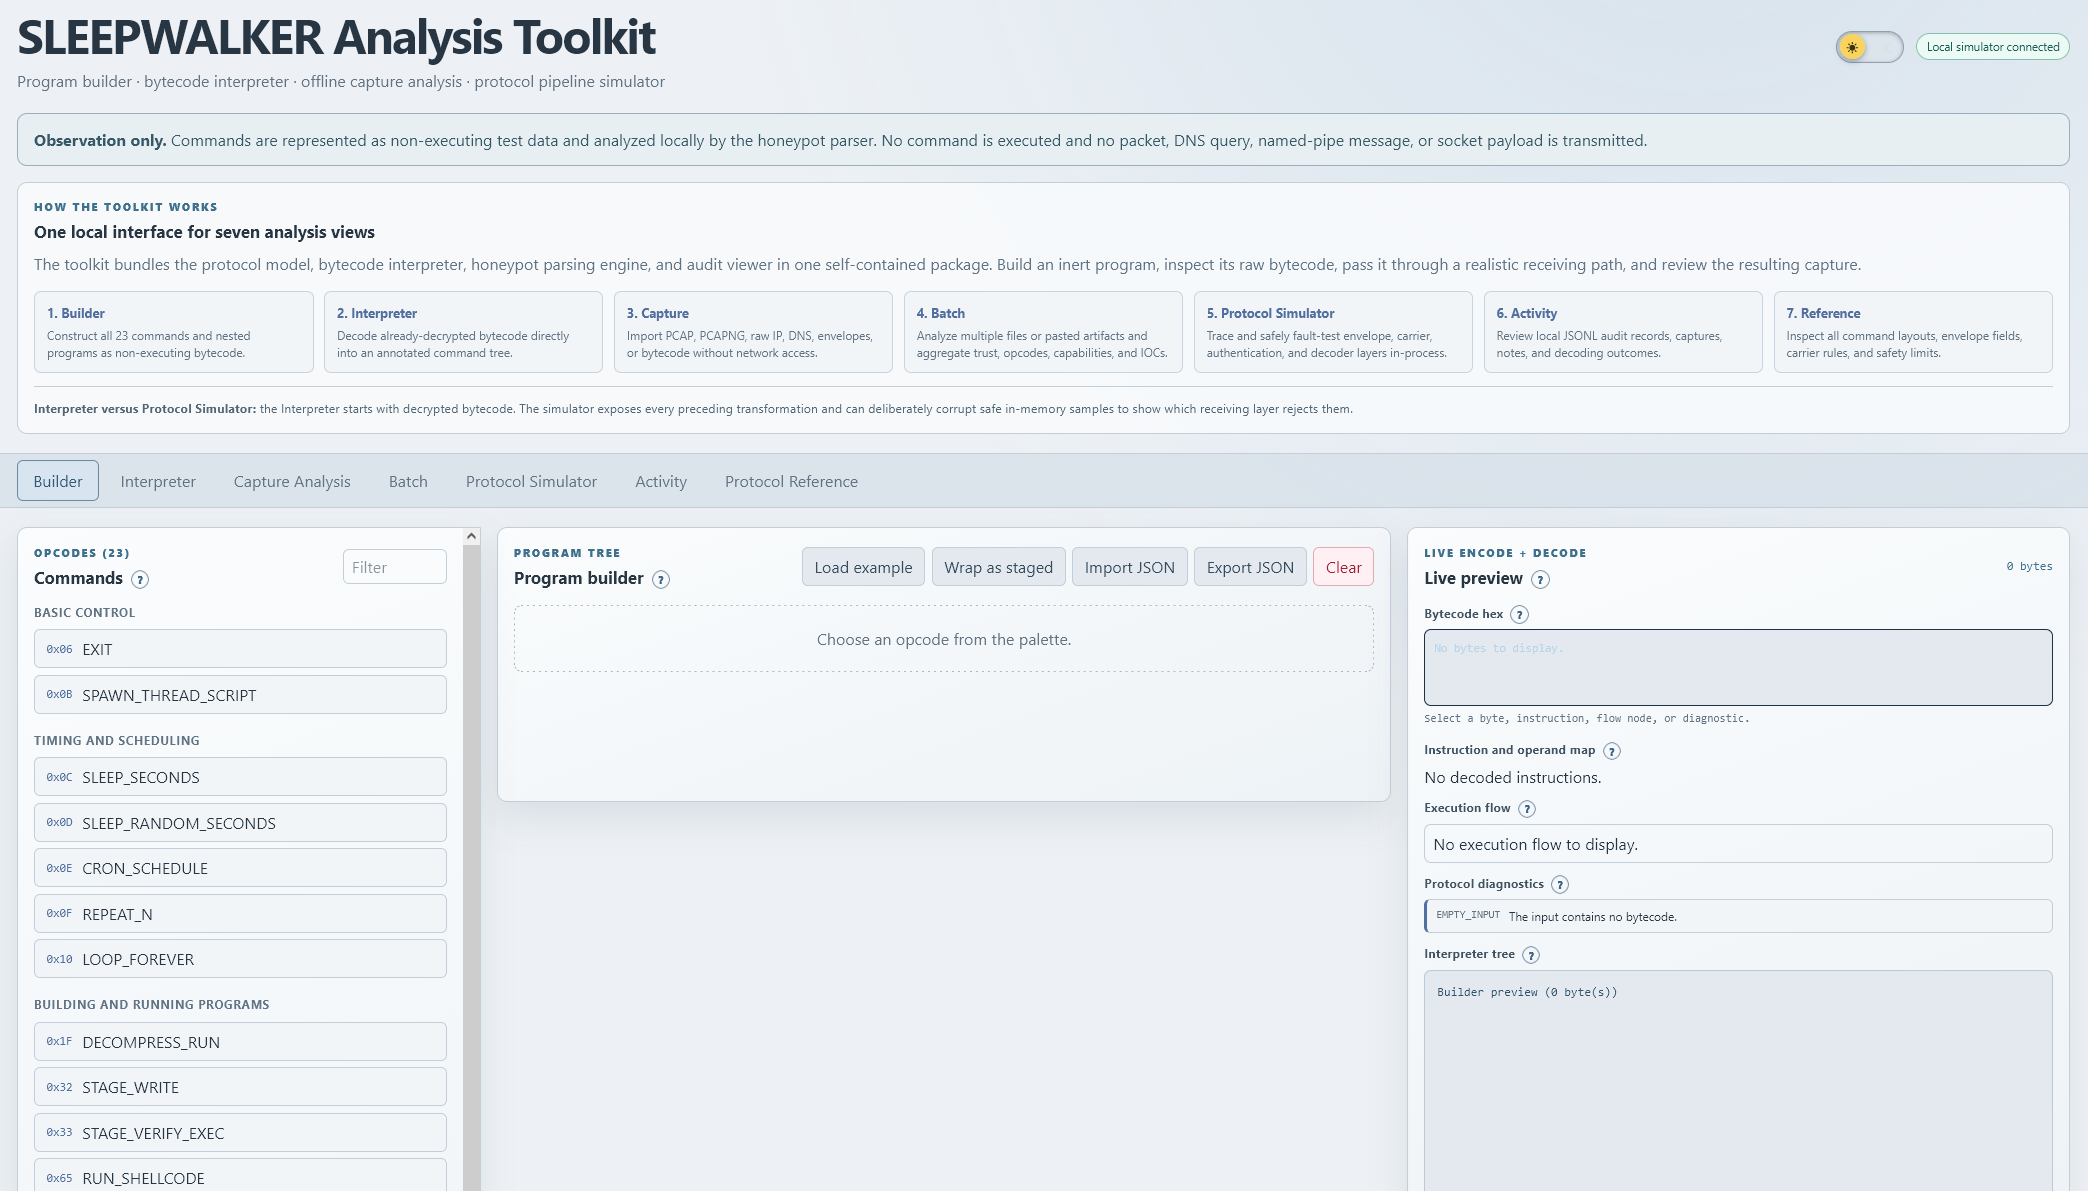Click the 4. Batch overview card
The image size is (2088, 1191).
(x=1043, y=332)
